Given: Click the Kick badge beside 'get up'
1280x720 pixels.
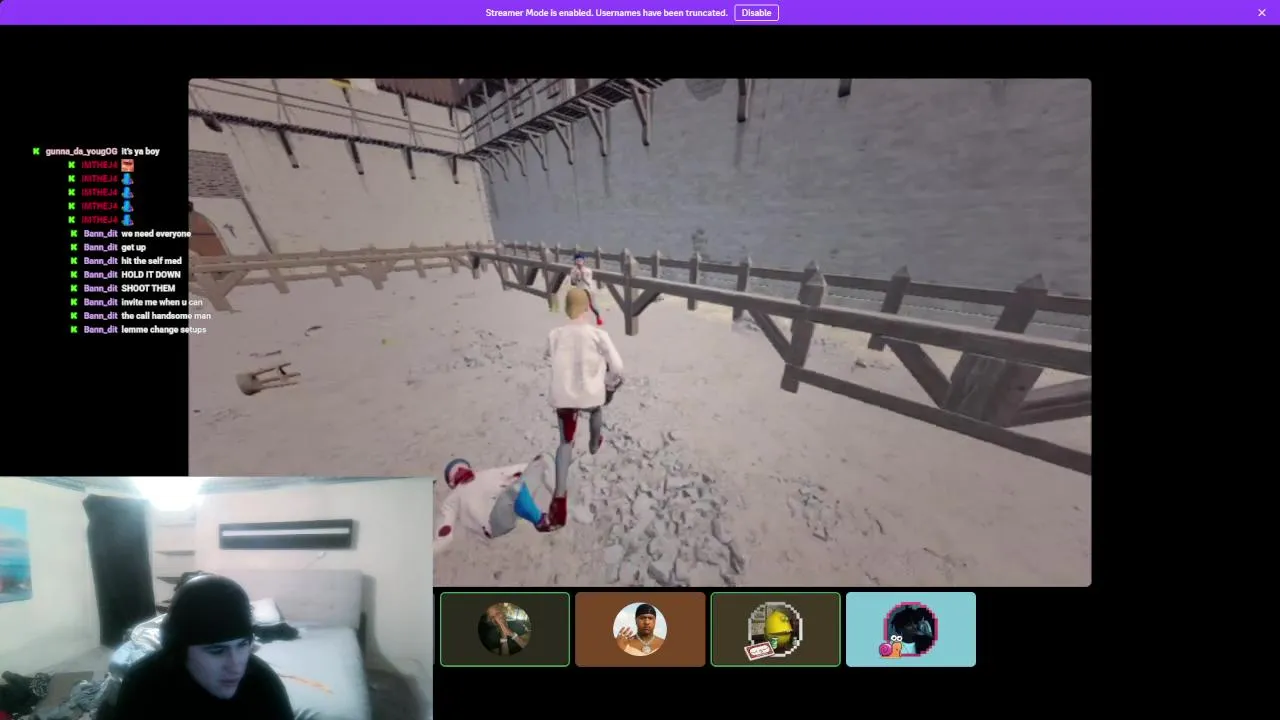Looking at the screenshot, I should pos(72,247).
